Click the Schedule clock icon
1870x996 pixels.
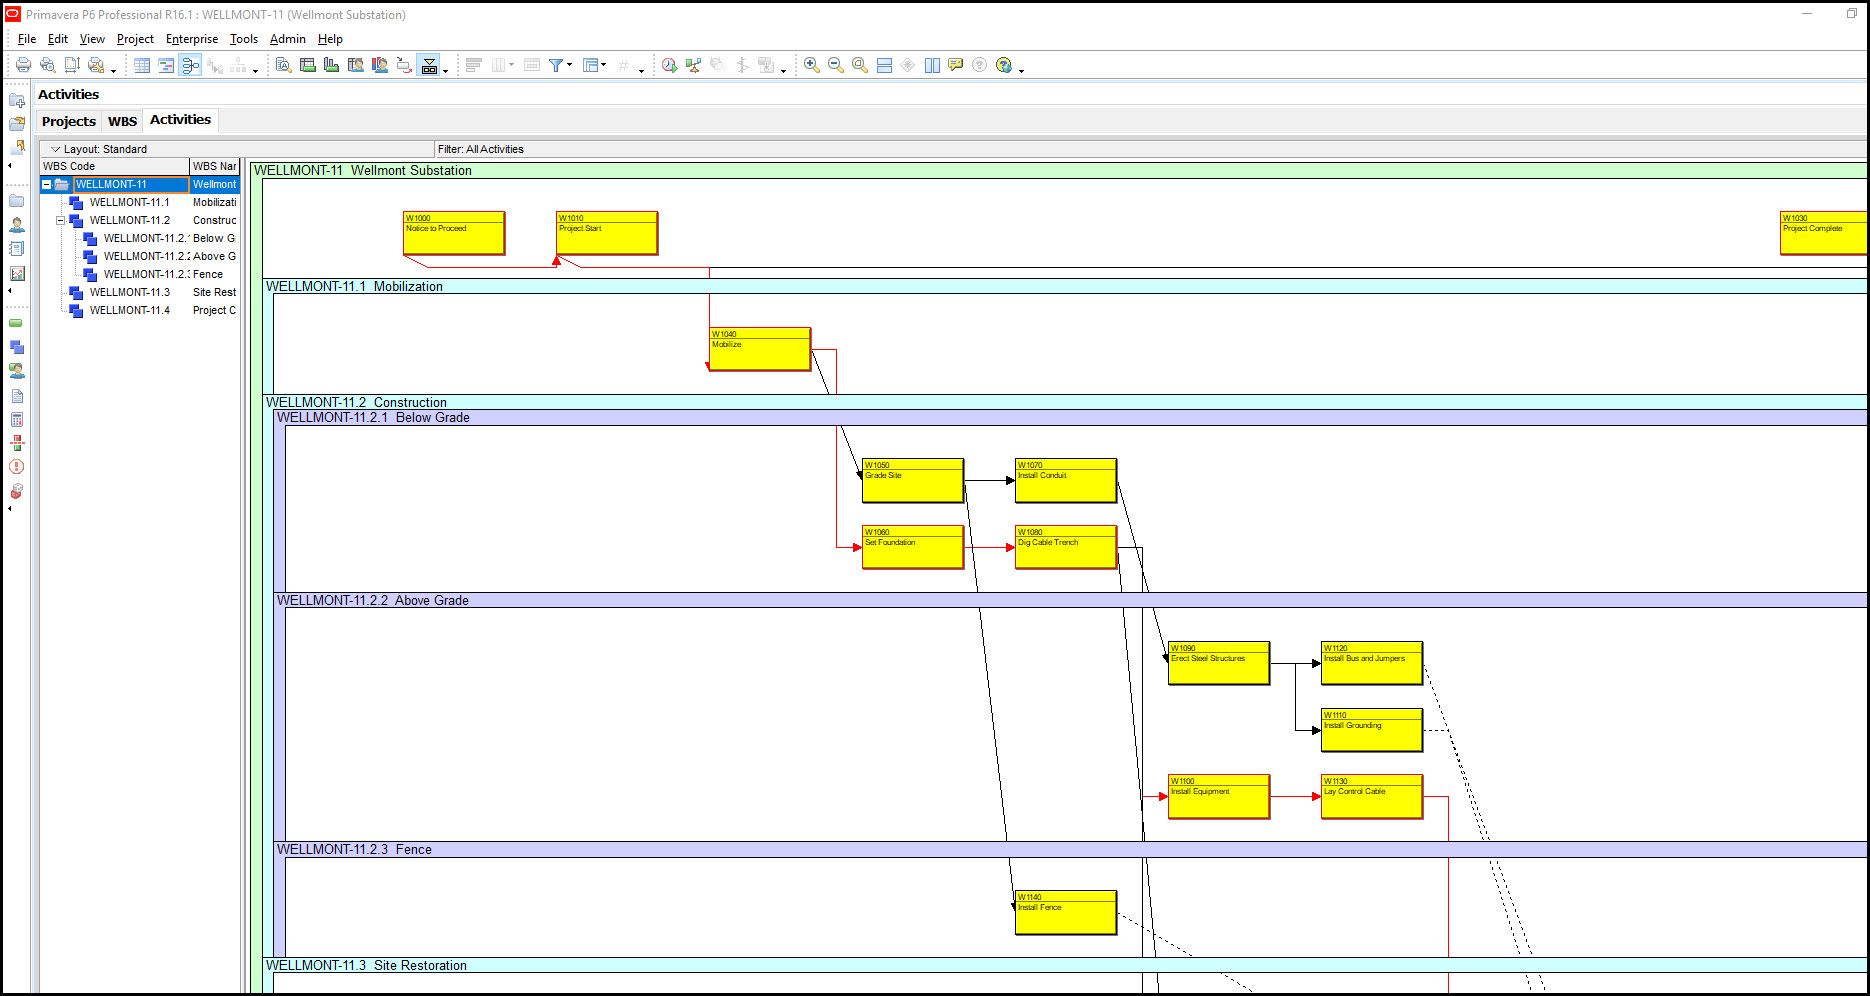669,65
